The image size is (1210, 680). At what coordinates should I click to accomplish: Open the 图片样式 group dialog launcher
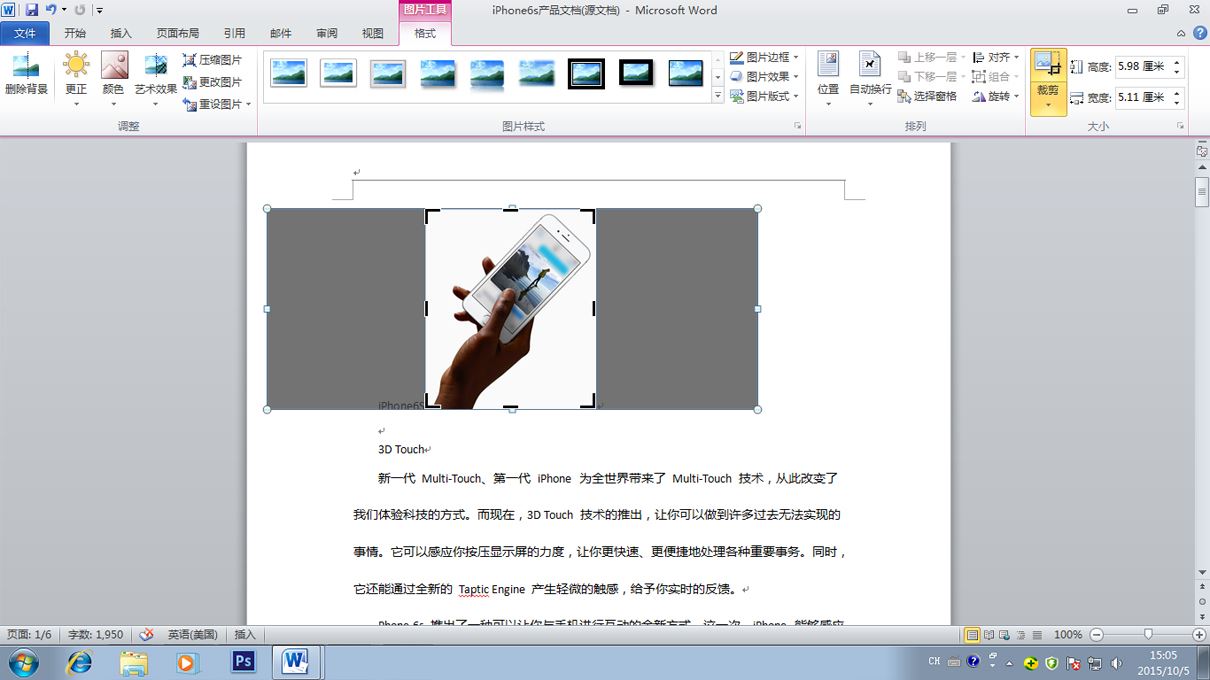[x=797, y=126]
